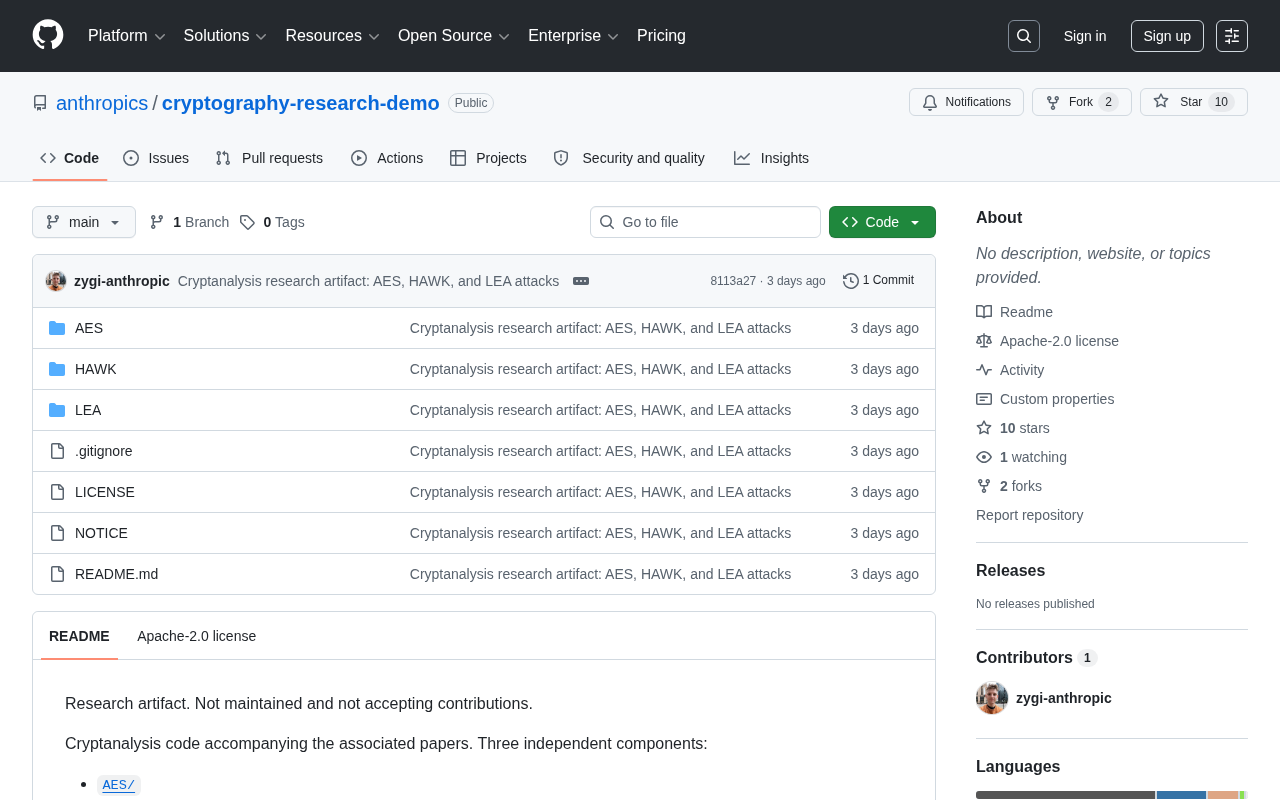Viewport: 1280px width, 800px height.
Task: Click the tag icon beside 0 Tags
Action: [x=247, y=222]
